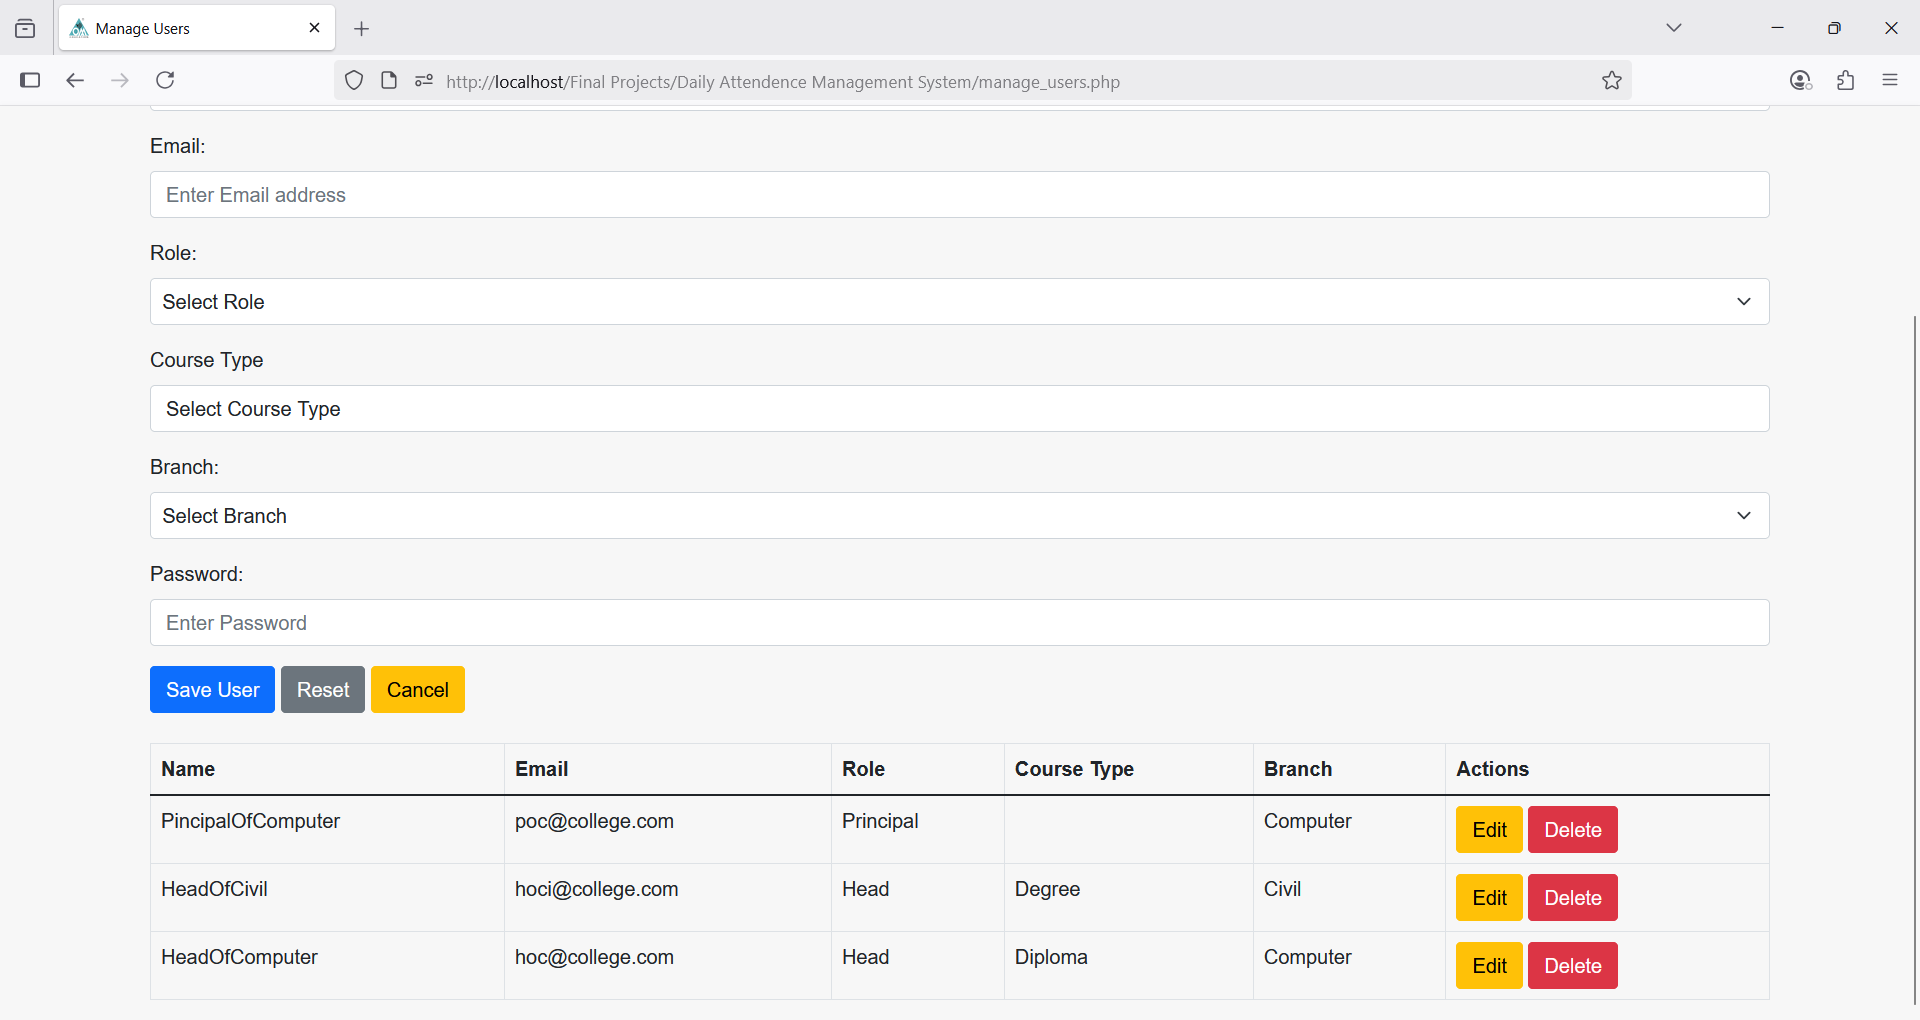Viewport: 1920px width, 1020px height.
Task: Open a new tab with plus button
Action: [362, 29]
